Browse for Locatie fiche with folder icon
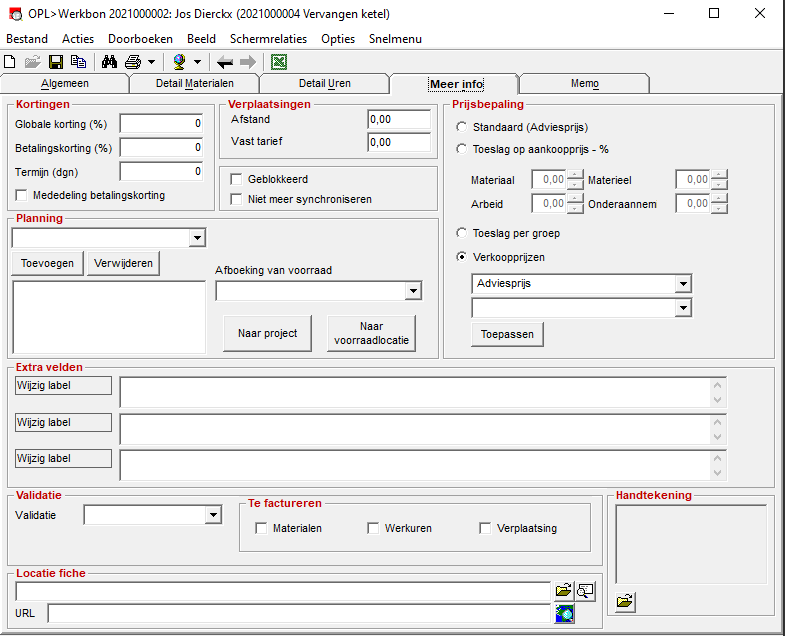The height and width of the screenshot is (636, 785). click(564, 591)
